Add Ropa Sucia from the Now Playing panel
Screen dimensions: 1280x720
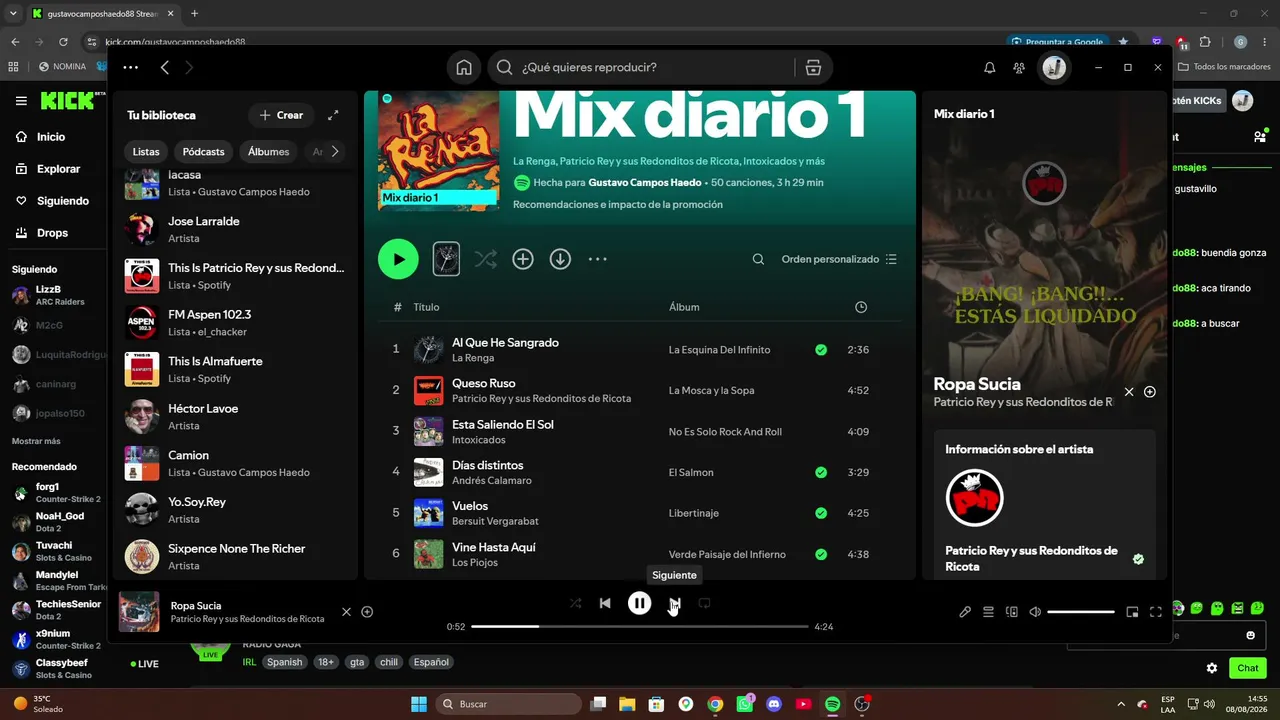click(1150, 392)
